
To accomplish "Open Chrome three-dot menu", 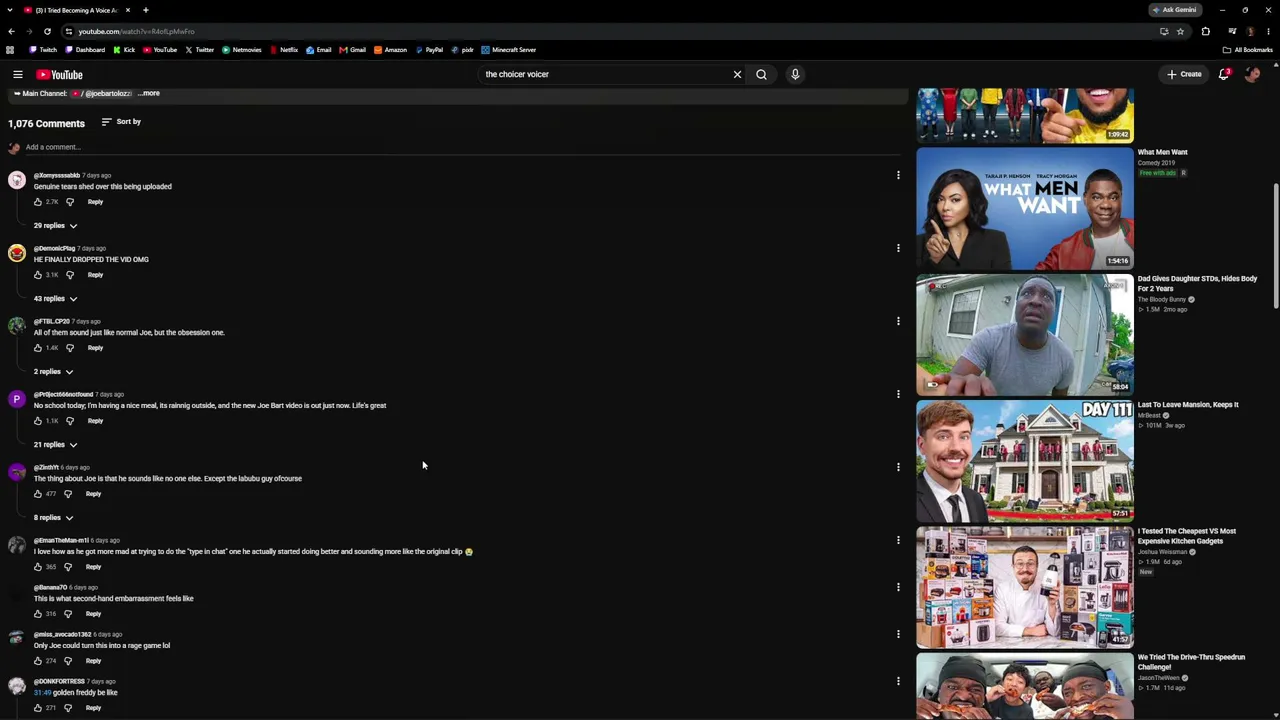I will [1268, 31].
